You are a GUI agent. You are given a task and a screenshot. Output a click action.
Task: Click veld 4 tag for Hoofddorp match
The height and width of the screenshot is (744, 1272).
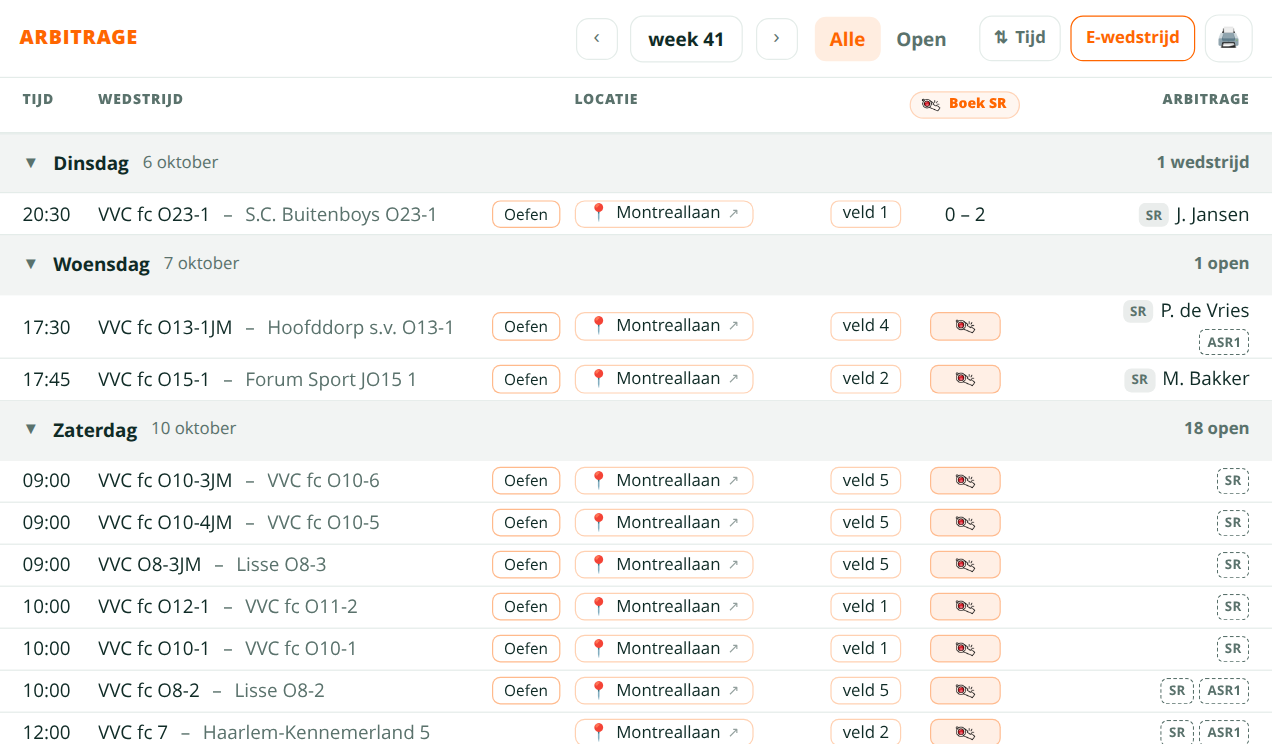(x=865, y=326)
